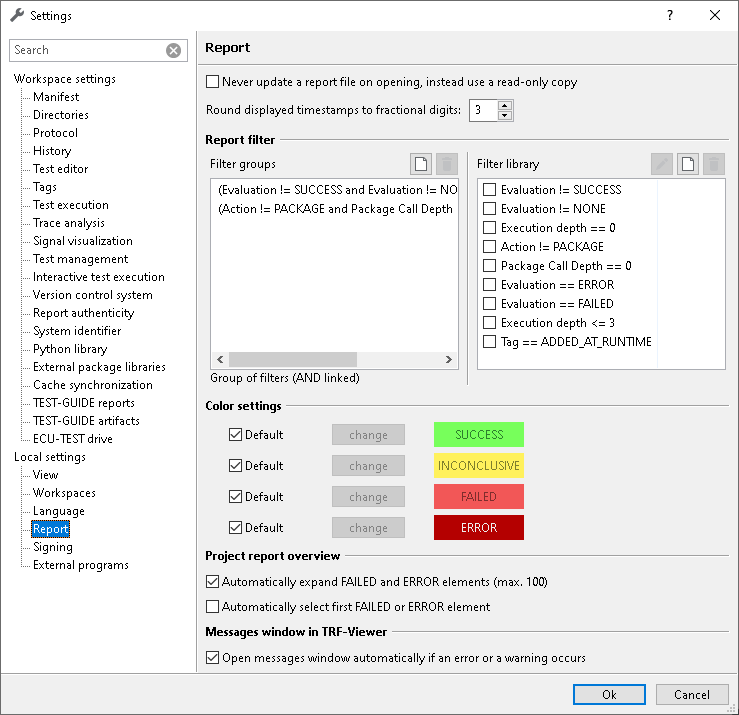The width and height of the screenshot is (739, 715).
Task: Increase fractional digits with up arrow
Action: (x=505, y=106)
